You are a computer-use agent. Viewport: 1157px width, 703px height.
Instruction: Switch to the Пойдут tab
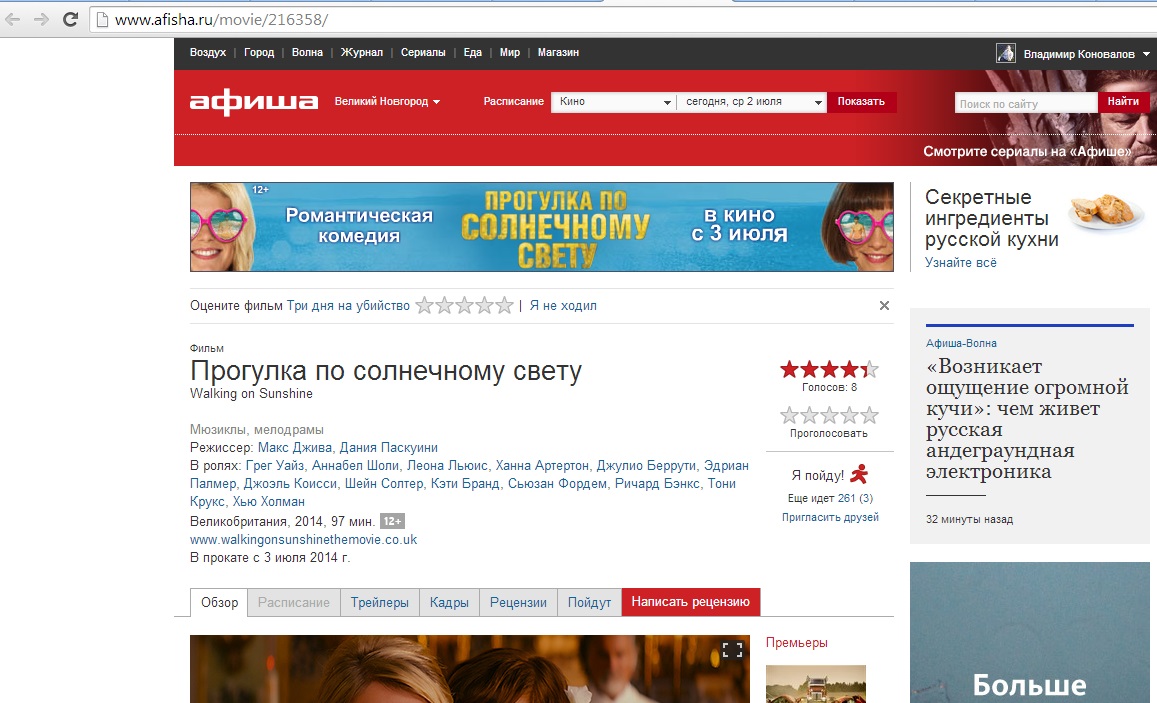click(x=589, y=603)
